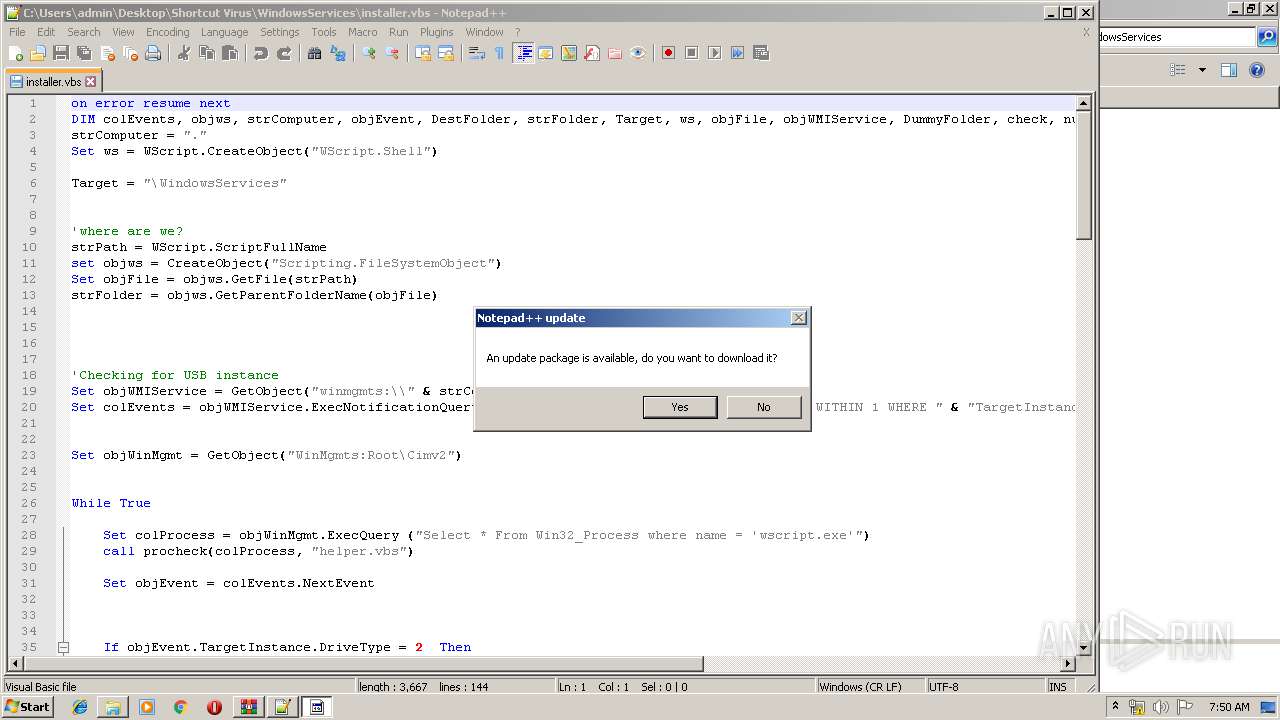Image resolution: width=1280 pixels, height=720 pixels.
Task: Save current recorded macro icon
Action: (x=761, y=53)
